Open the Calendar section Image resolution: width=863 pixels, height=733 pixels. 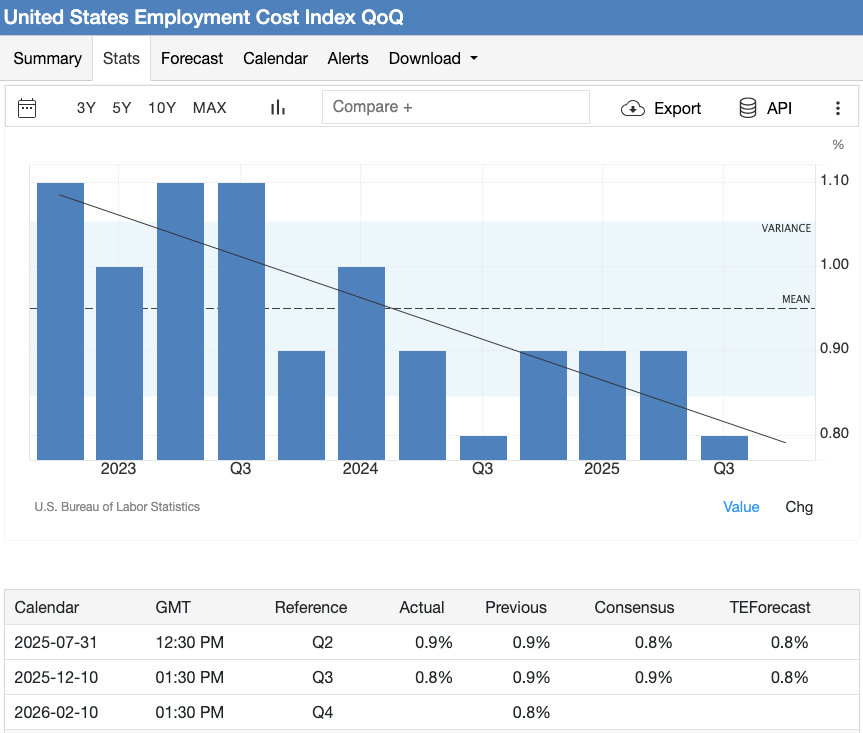click(x=275, y=58)
